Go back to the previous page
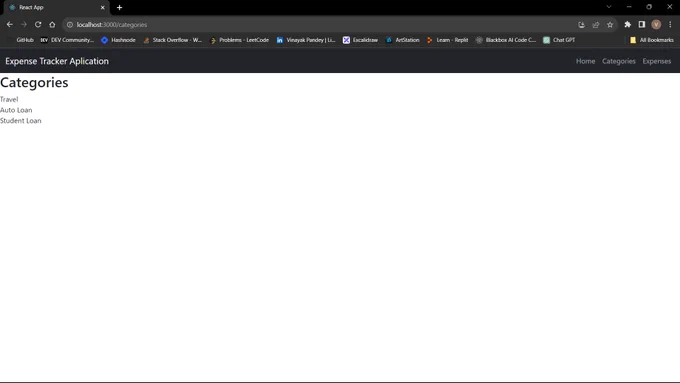Image resolution: width=680 pixels, height=383 pixels. pos(10,25)
